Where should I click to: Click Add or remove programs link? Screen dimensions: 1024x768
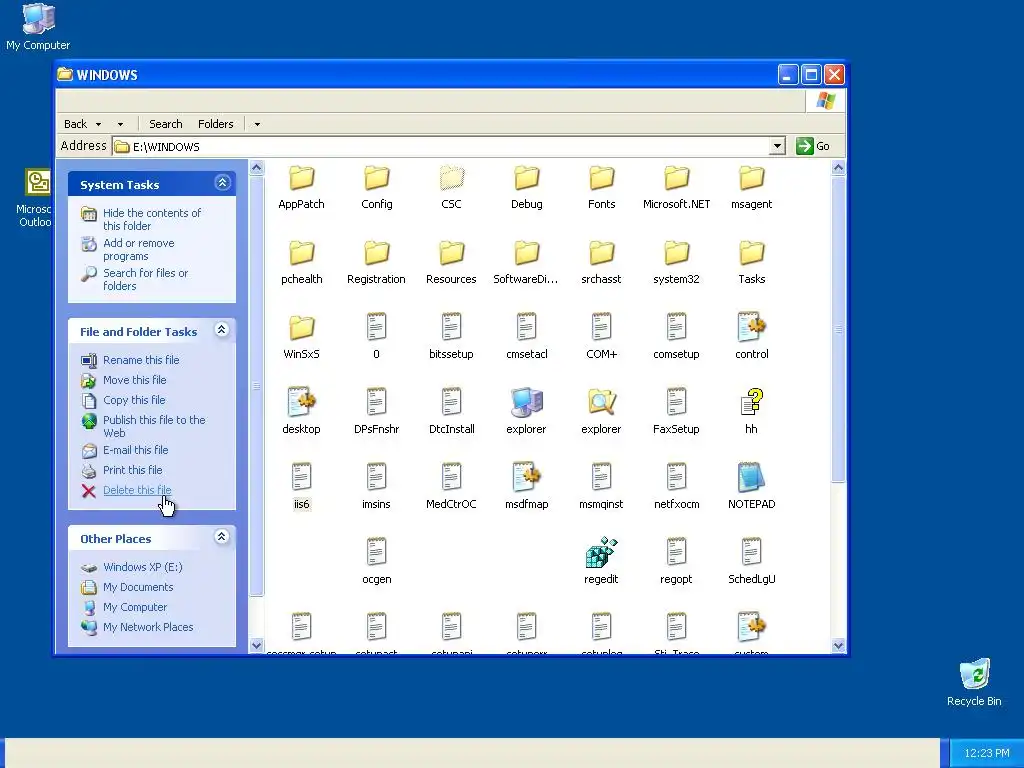(x=138, y=249)
